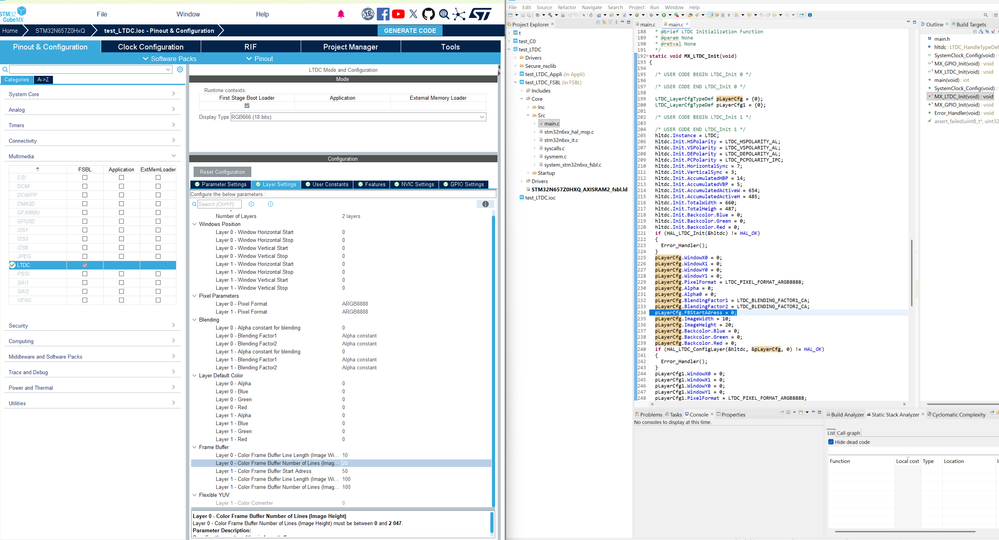Open main.c file in Project Explorer
The height and width of the screenshot is (540, 999).
551,124
